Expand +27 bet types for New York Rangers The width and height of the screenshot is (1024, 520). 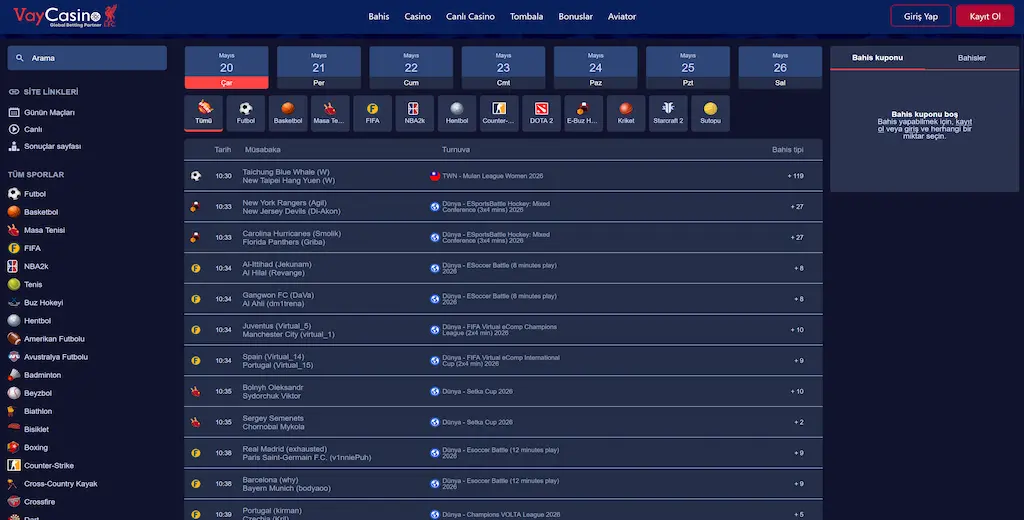797,206
